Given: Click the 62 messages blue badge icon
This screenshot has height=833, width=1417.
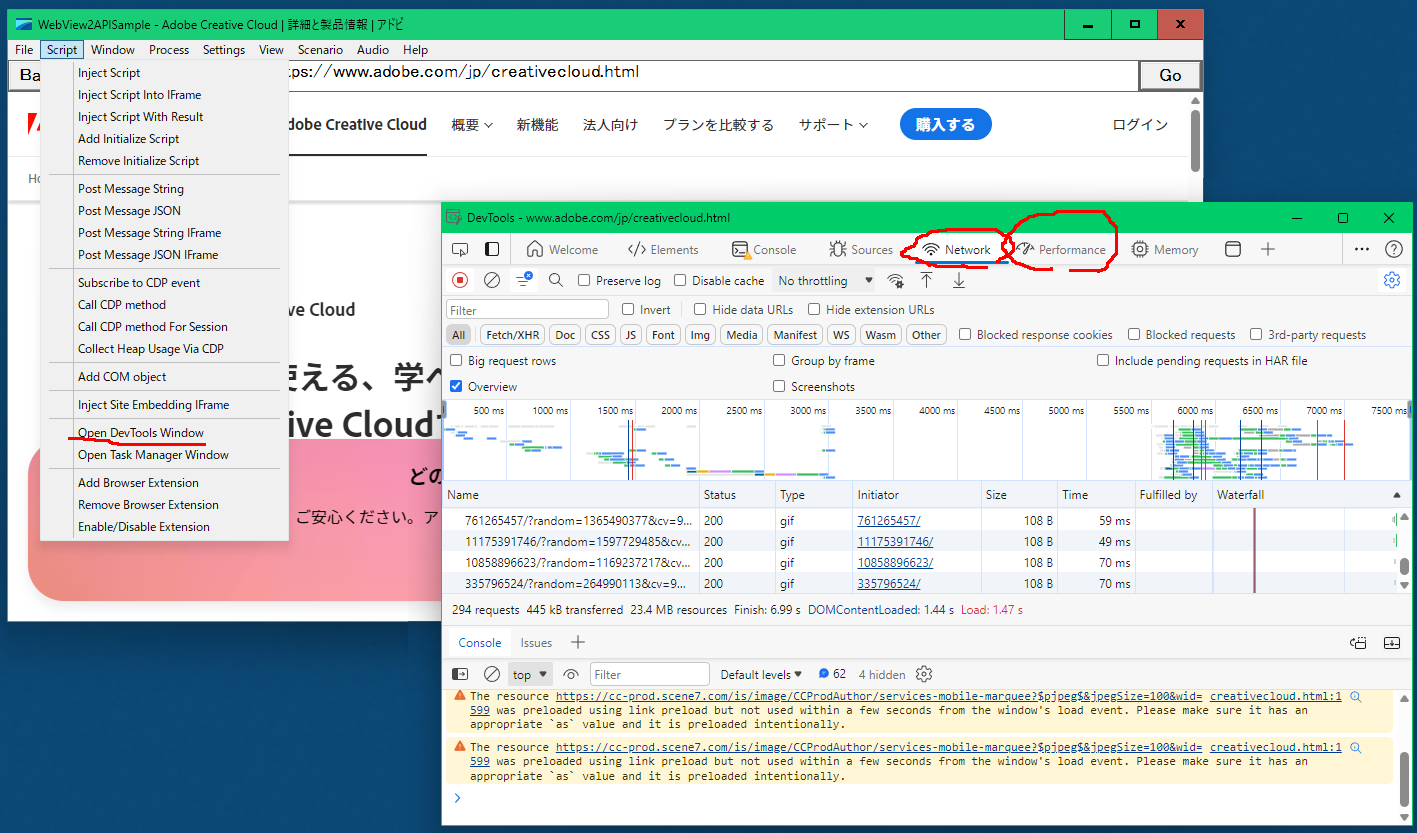Looking at the screenshot, I should (x=831, y=674).
